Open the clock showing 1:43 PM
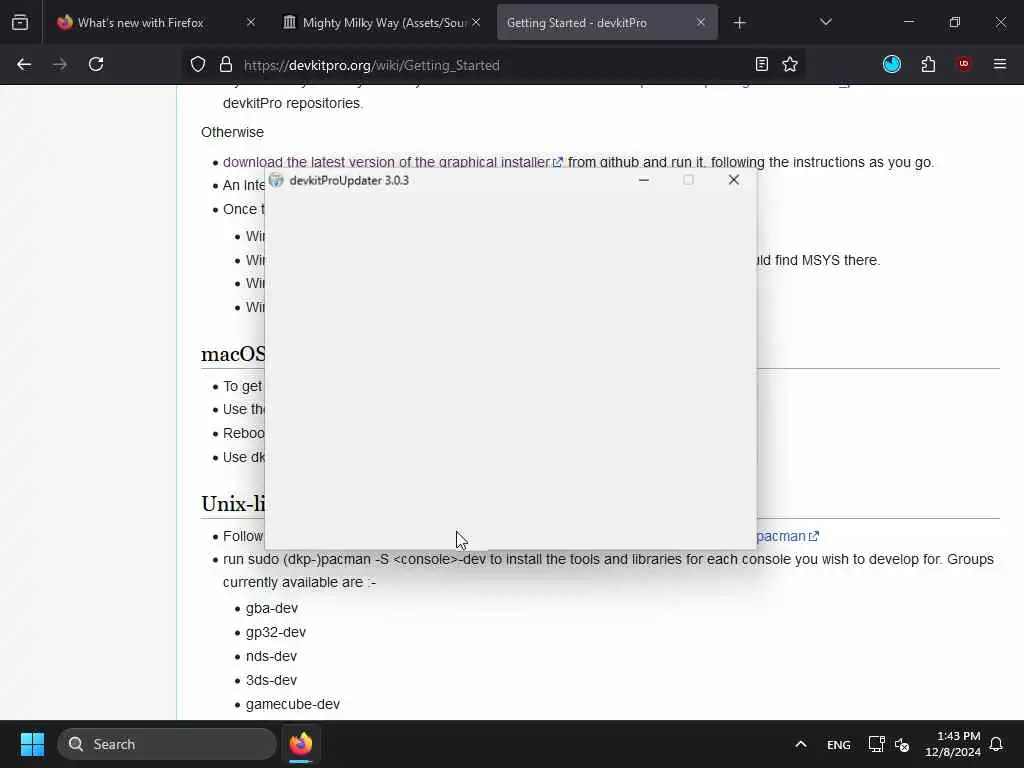Image resolution: width=1024 pixels, height=768 pixels. 953,744
